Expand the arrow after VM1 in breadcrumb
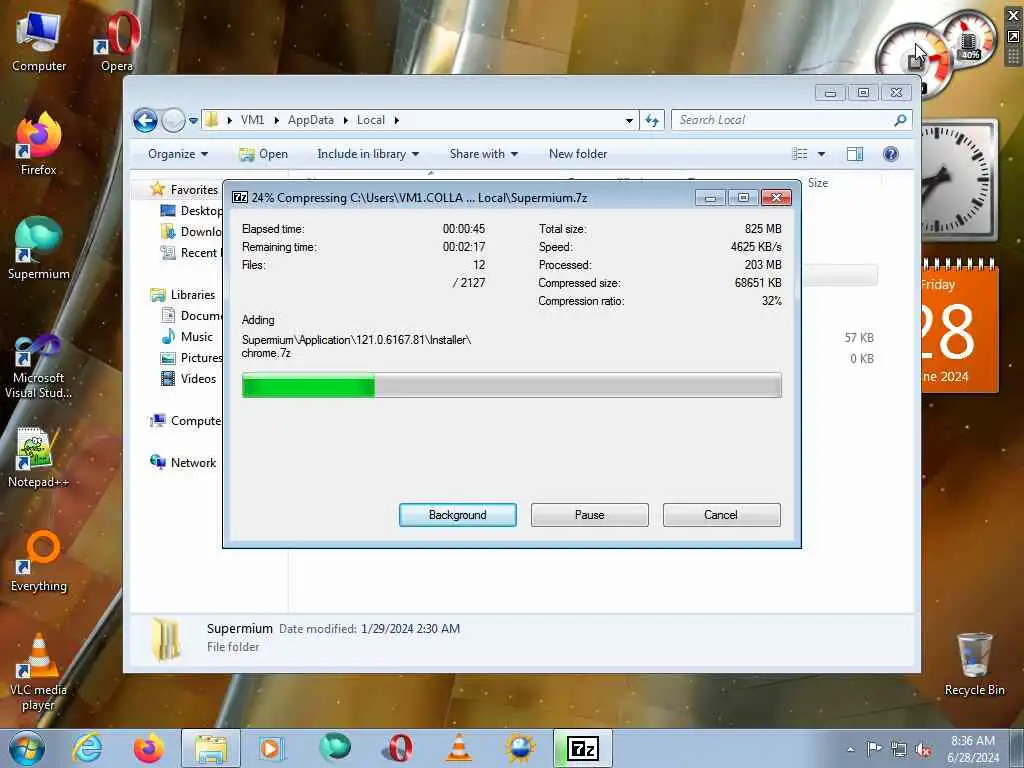 pyautogui.click(x=277, y=120)
